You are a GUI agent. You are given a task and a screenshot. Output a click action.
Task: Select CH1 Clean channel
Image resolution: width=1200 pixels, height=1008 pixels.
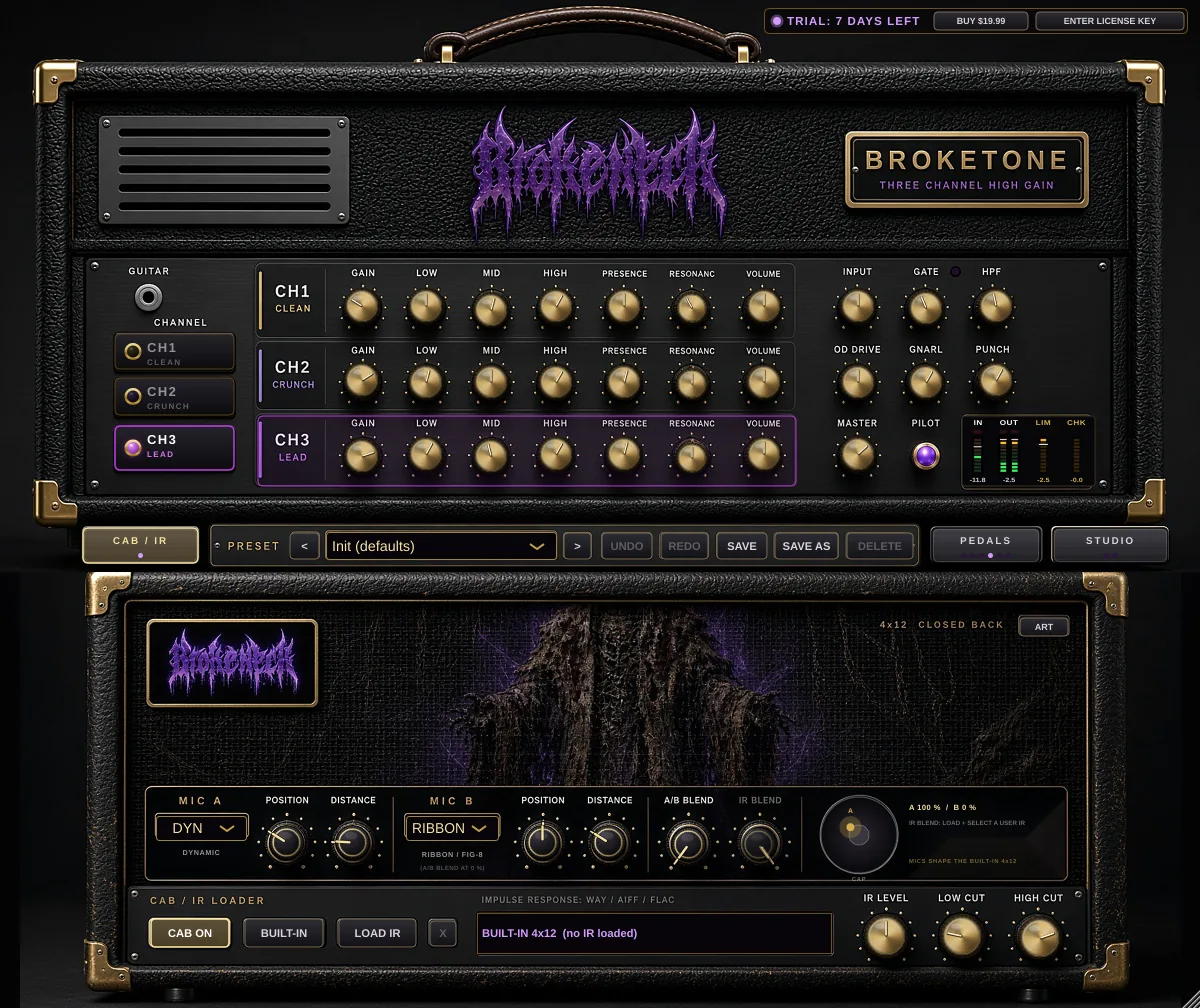[x=175, y=353]
